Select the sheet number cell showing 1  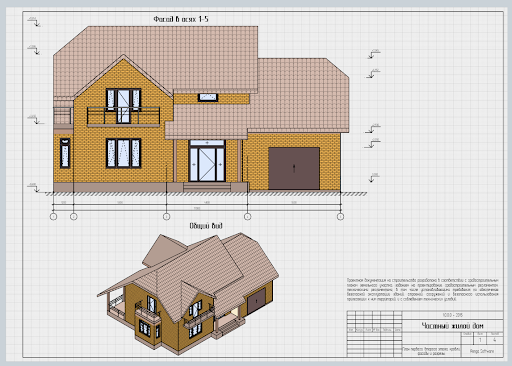[480, 340]
